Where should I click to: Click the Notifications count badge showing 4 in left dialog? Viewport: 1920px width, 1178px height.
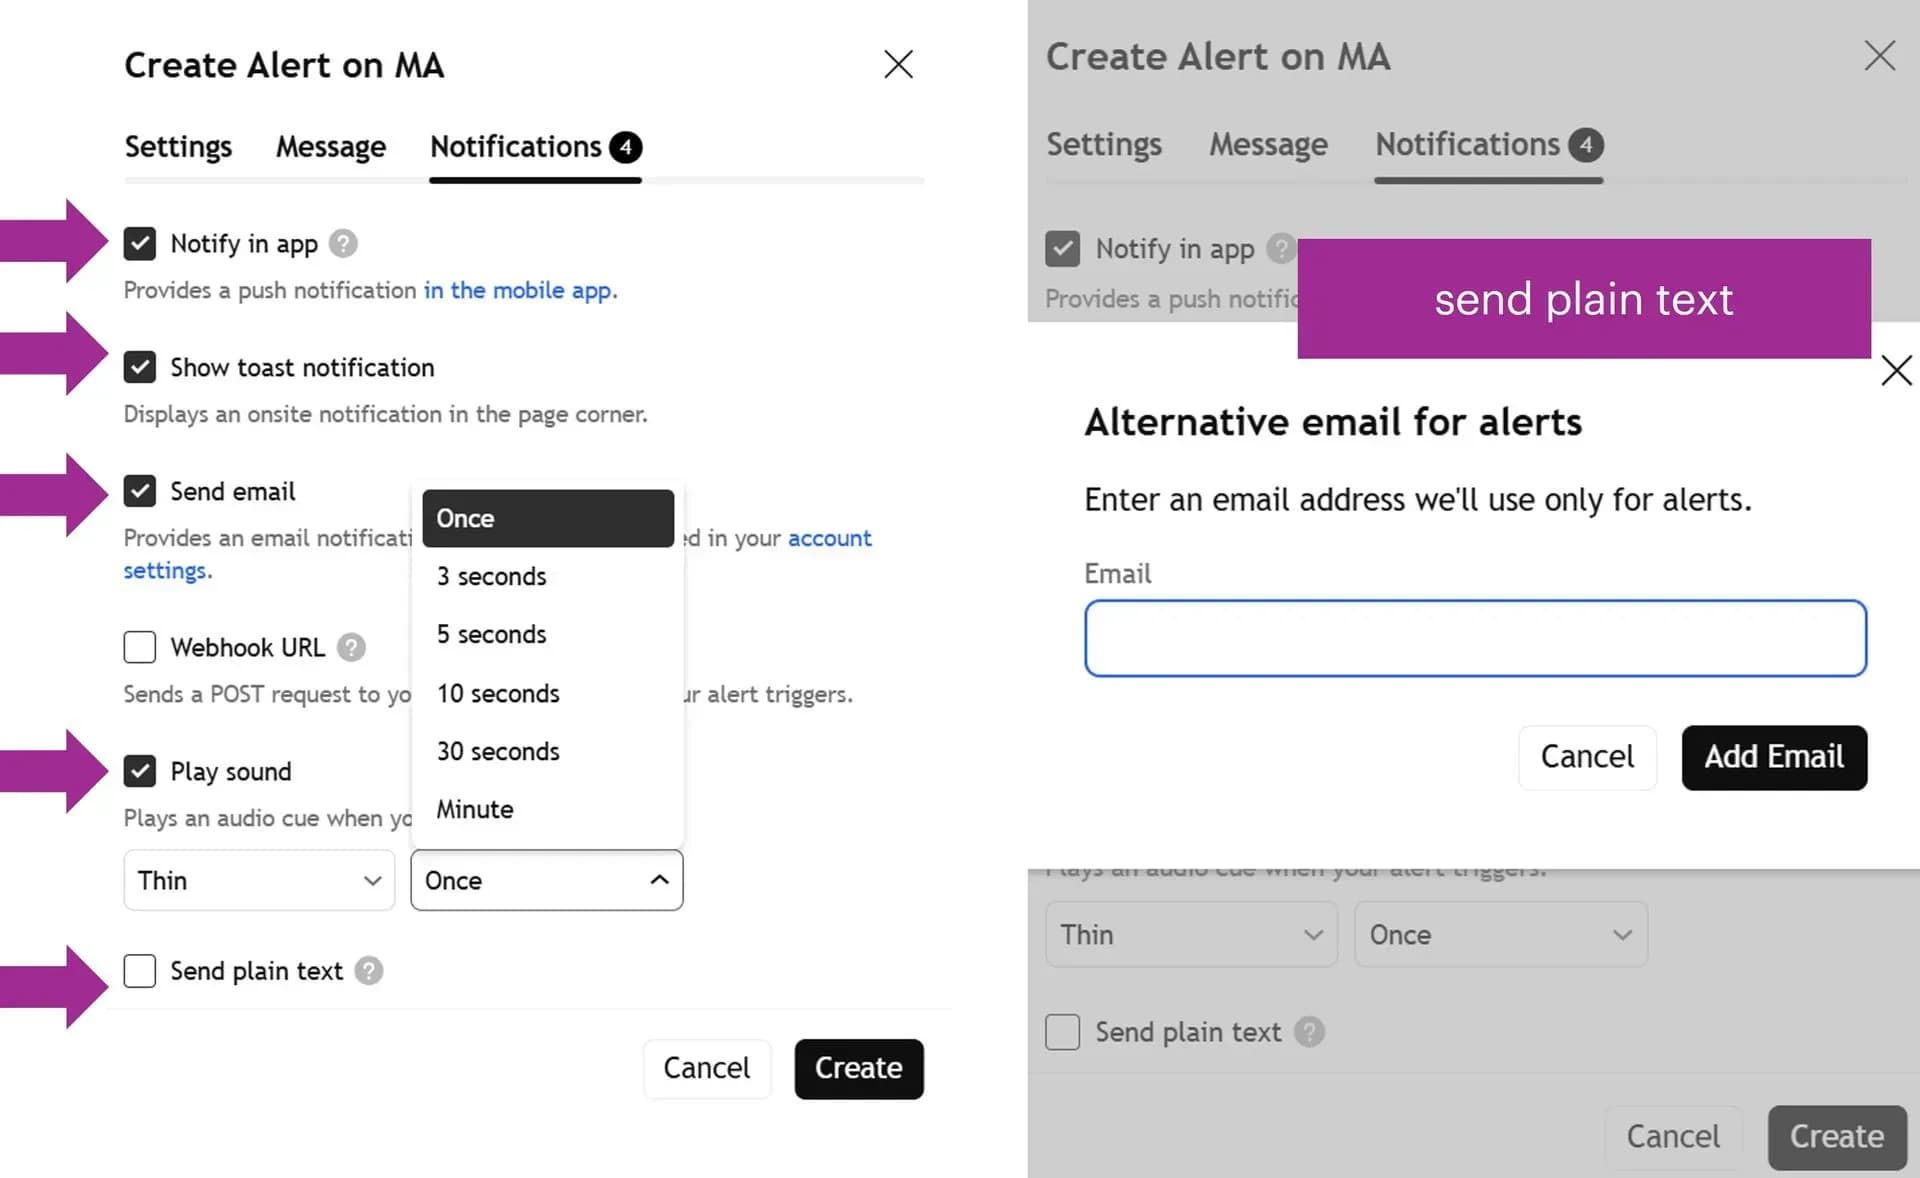626,147
